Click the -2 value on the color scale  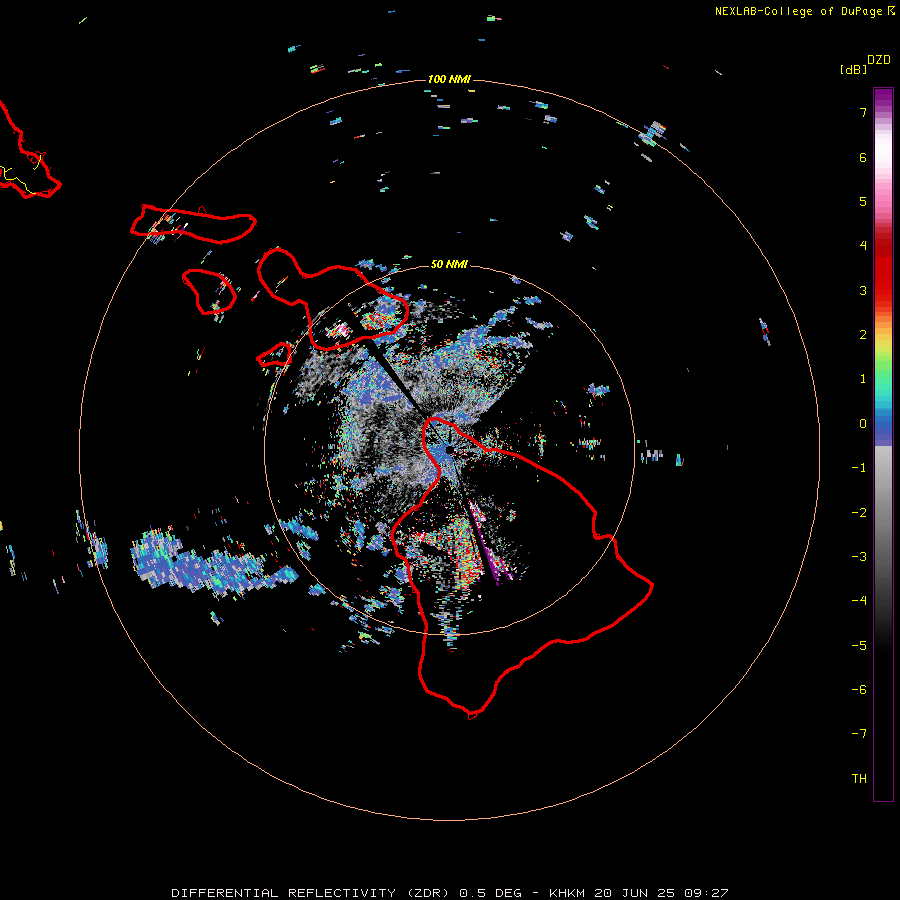point(859,513)
